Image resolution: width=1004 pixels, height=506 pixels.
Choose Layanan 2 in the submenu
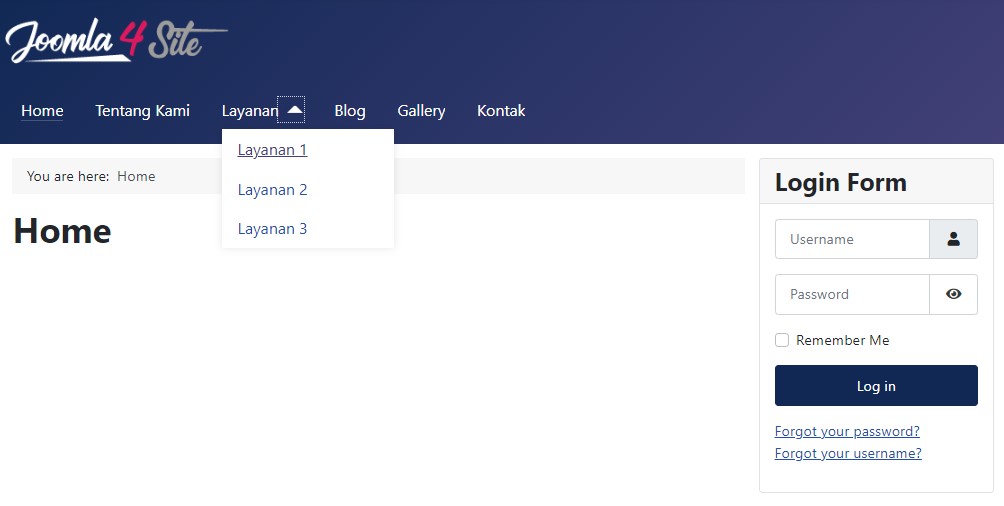[x=272, y=190]
